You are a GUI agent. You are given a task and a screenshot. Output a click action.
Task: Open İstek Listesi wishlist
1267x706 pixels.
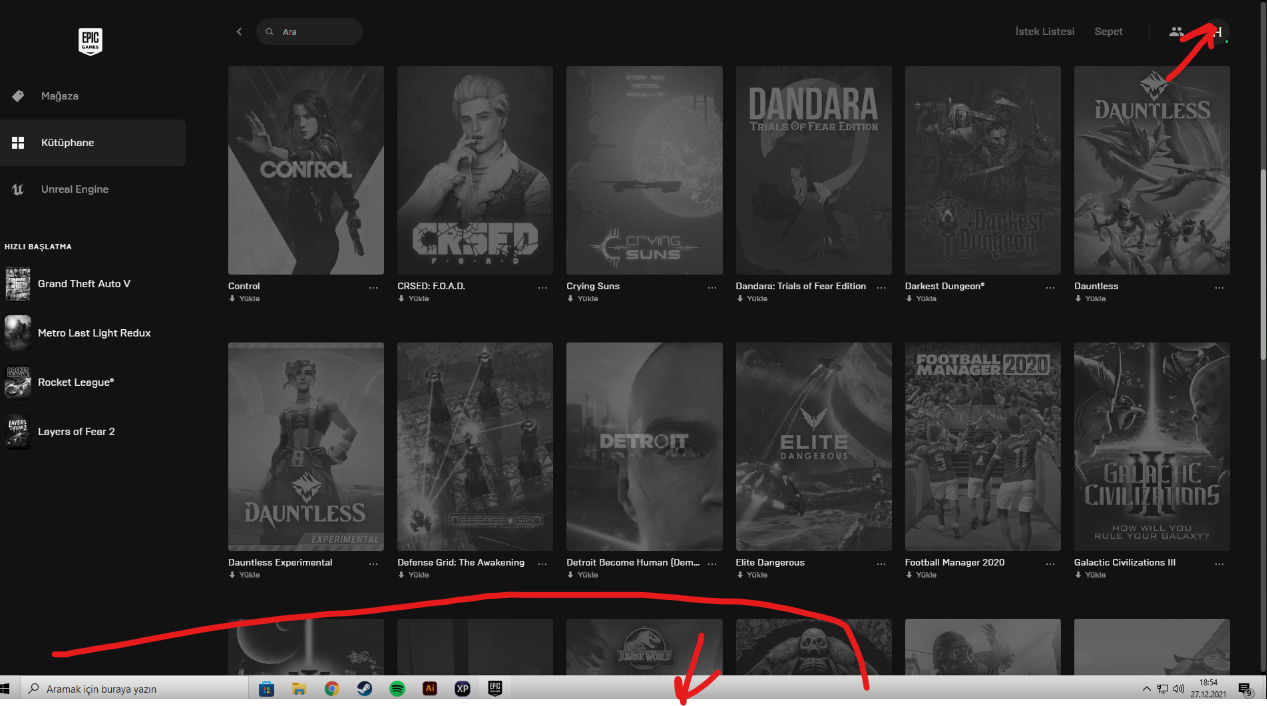[x=1045, y=32]
